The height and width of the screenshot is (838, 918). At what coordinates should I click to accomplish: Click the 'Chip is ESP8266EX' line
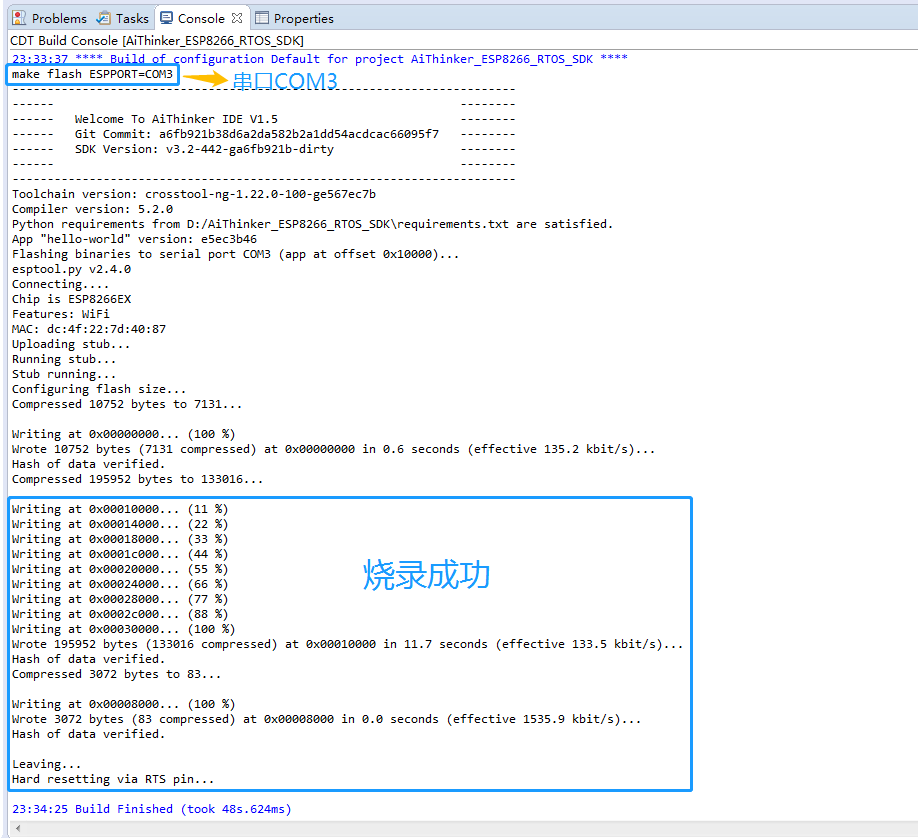pyautogui.click(x=71, y=299)
